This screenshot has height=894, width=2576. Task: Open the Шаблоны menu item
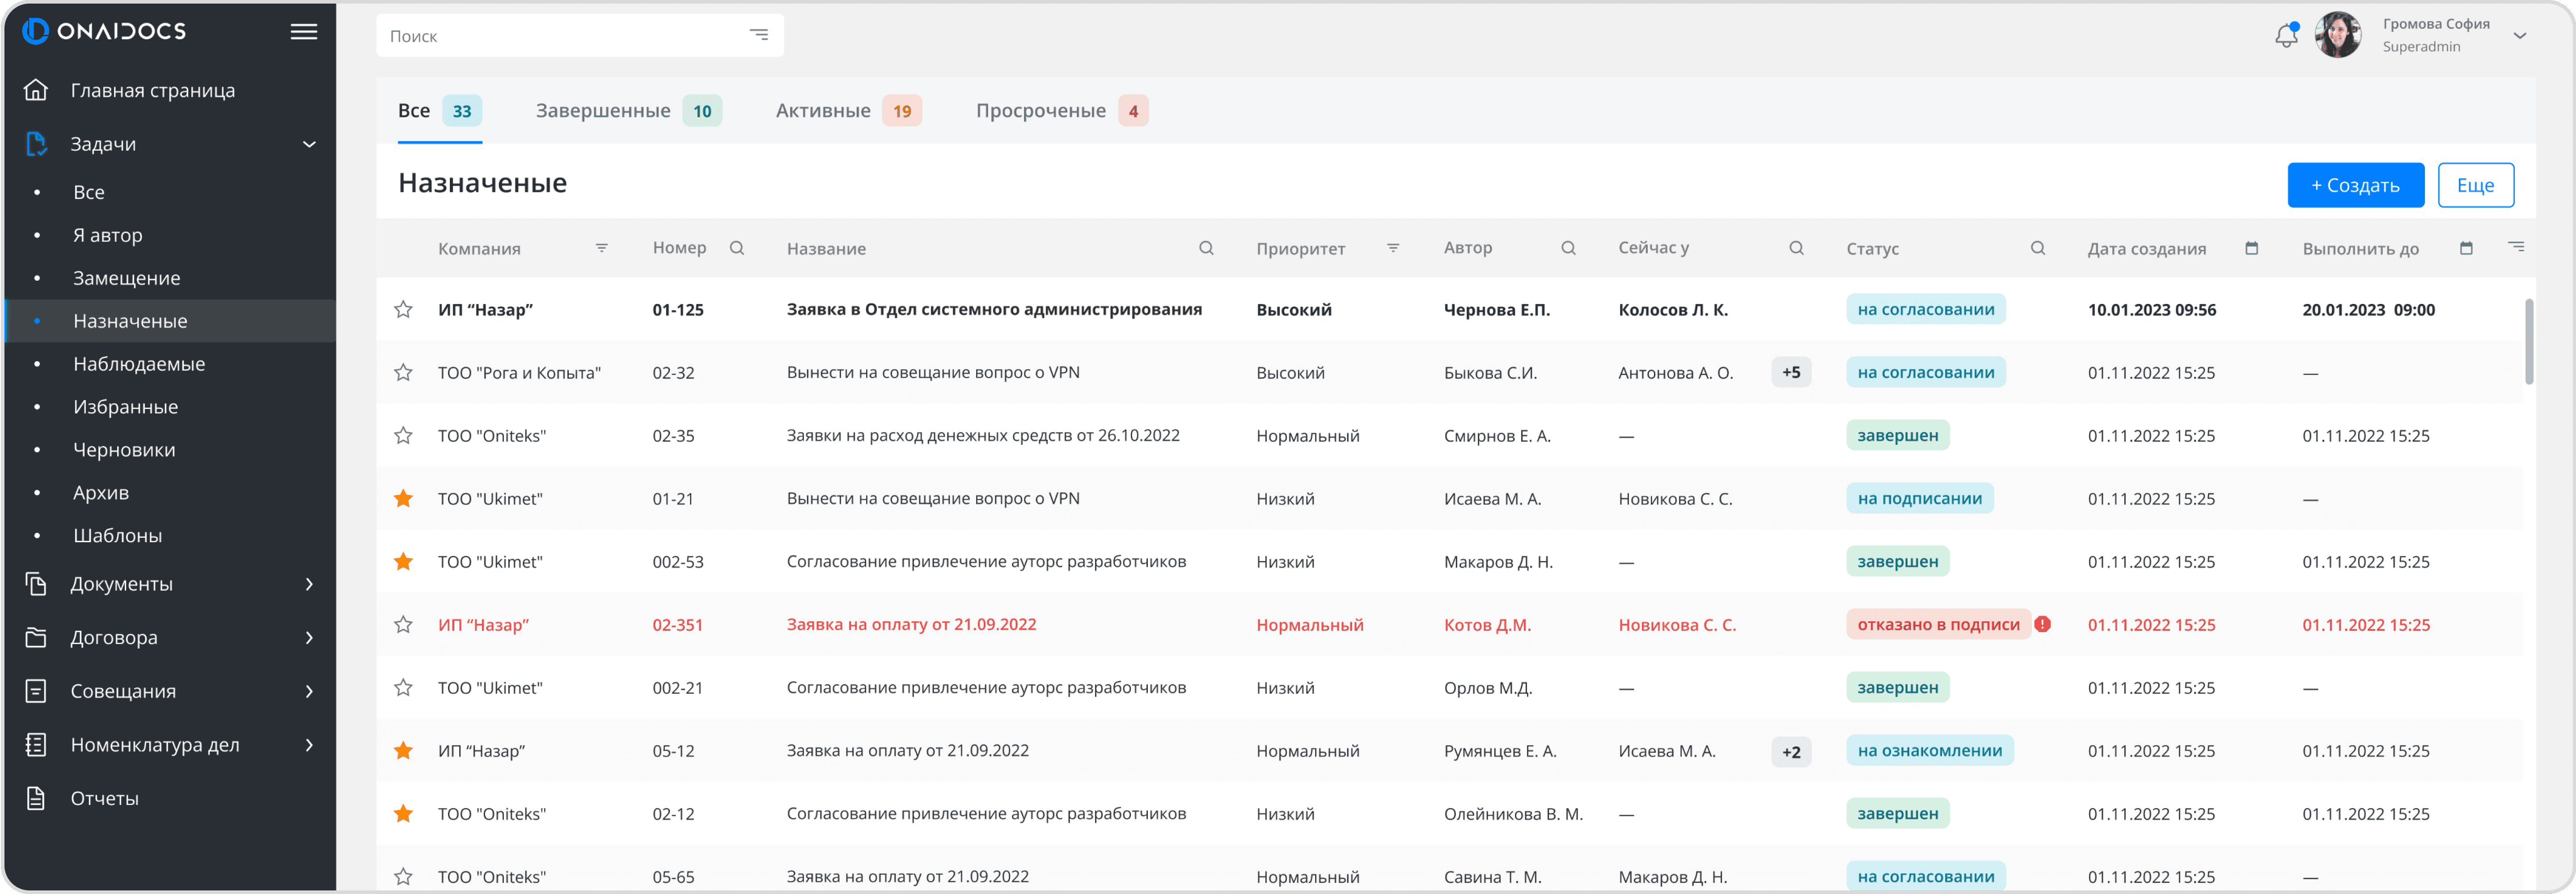170,536
